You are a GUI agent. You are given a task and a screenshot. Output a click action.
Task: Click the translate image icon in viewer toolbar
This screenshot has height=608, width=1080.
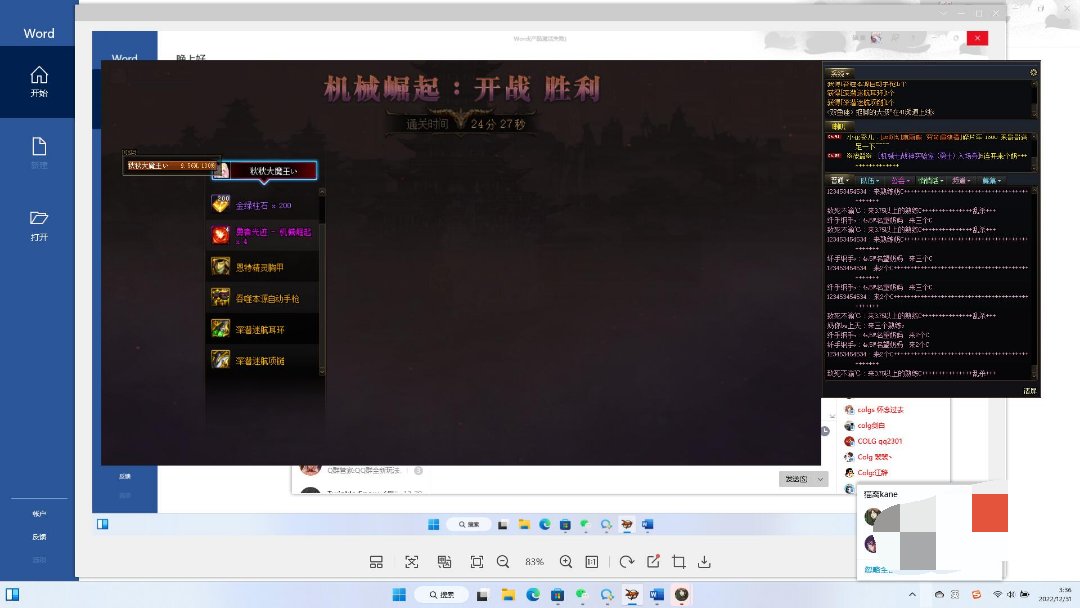(444, 562)
